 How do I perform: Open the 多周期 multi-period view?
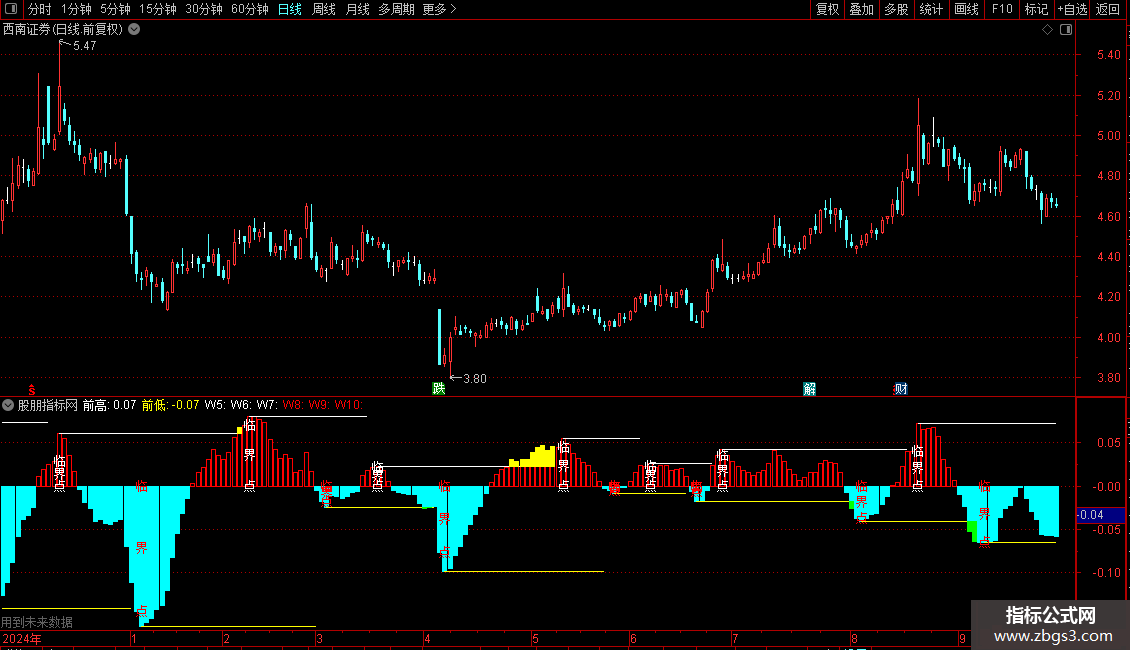pyautogui.click(x=396, y=9)
